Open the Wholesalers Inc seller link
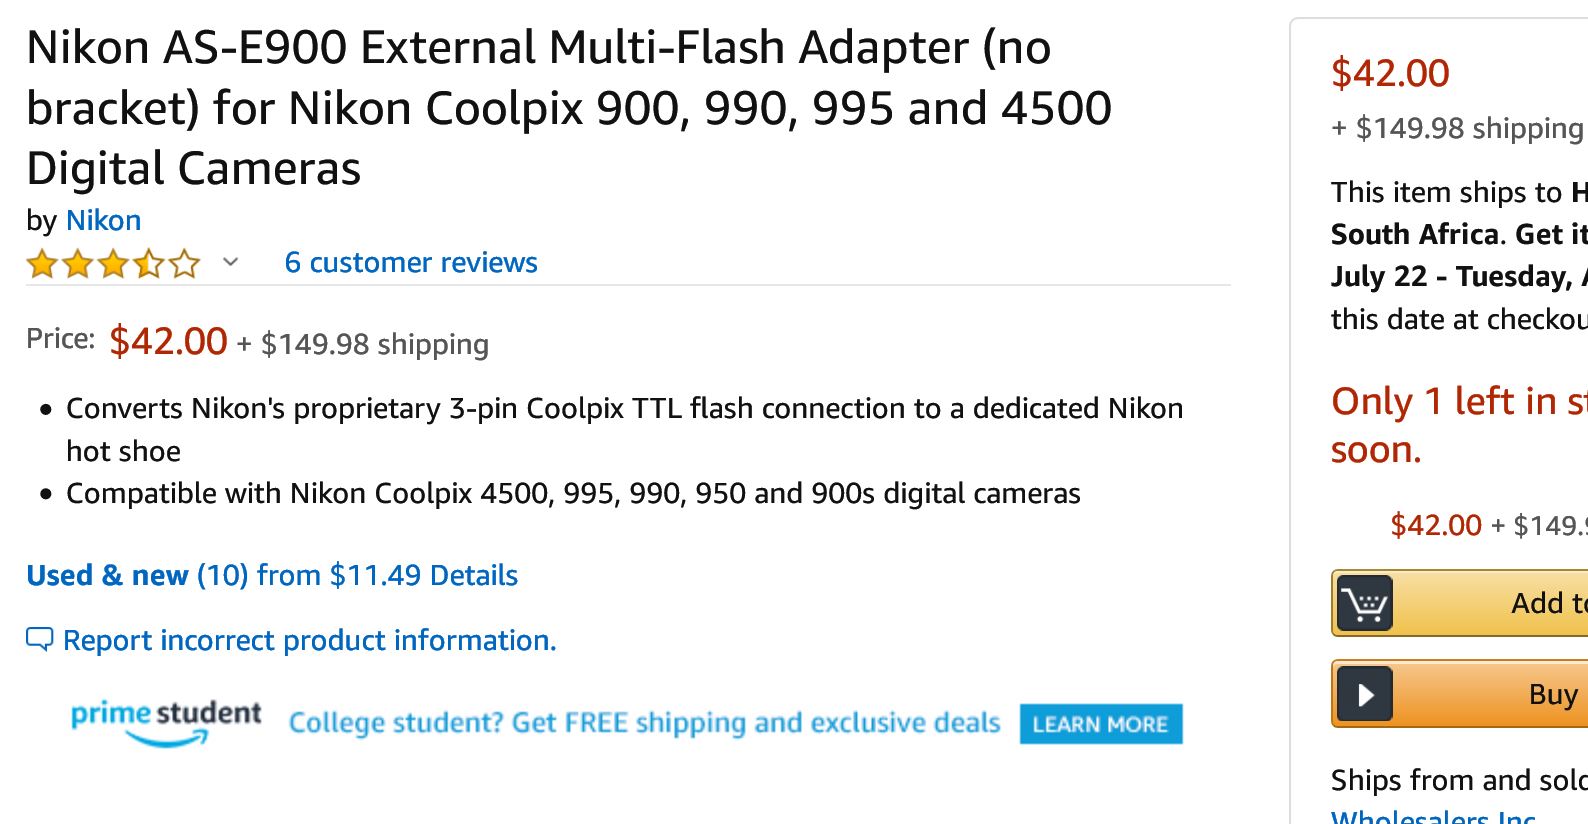This screenshot has height=824, width=1588. pos(1433,816)
